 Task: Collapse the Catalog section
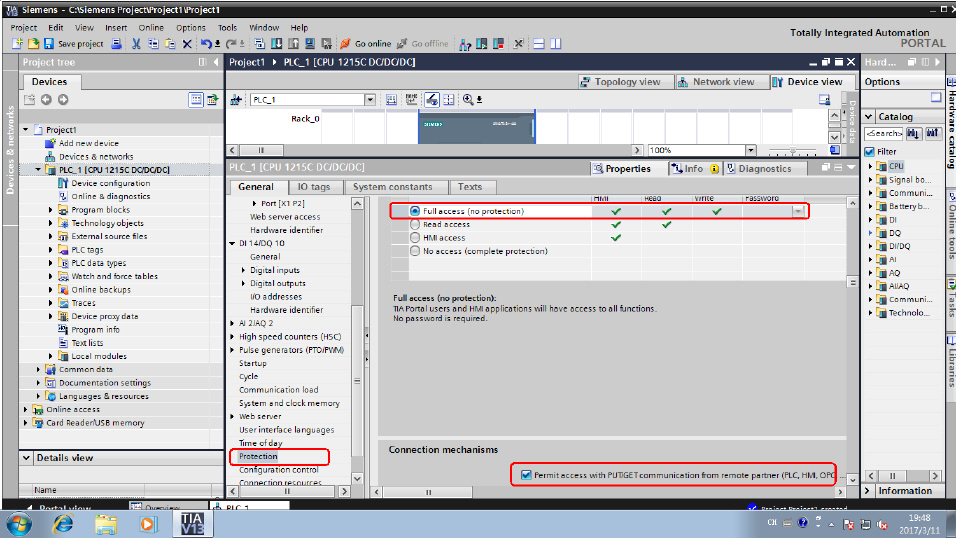(869, 117)
